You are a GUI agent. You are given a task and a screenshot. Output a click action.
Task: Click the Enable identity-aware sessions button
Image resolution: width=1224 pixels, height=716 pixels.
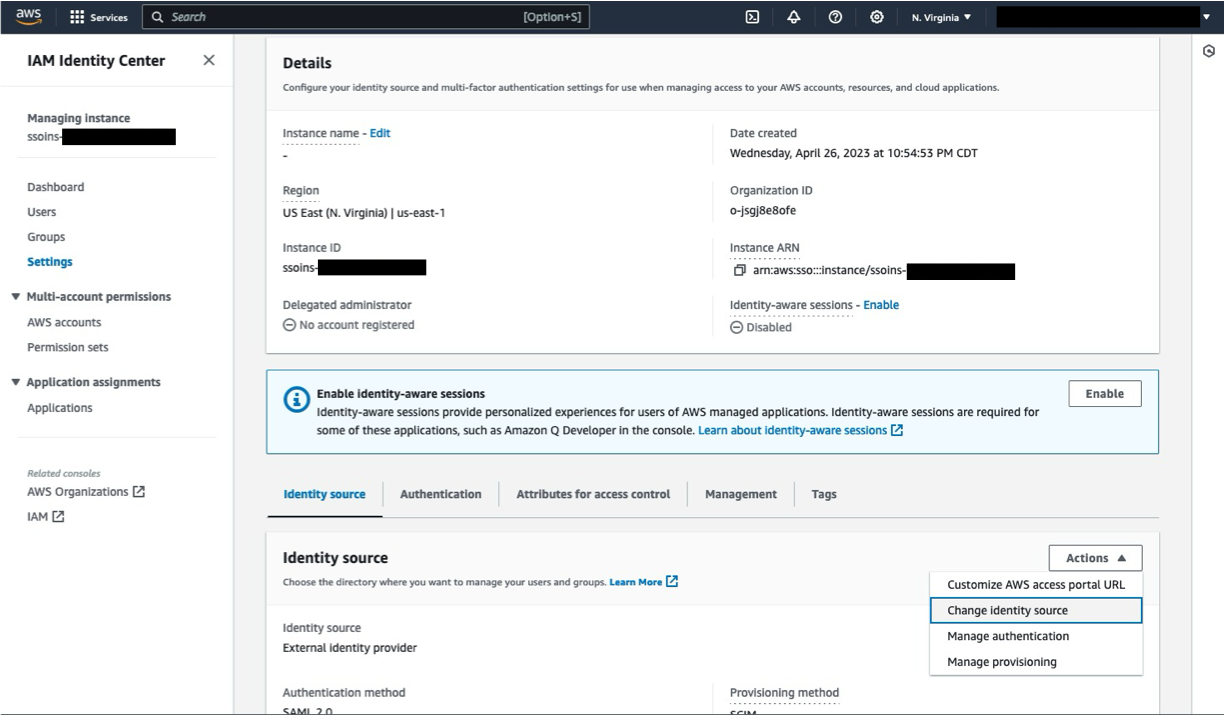click(1104, 393)
